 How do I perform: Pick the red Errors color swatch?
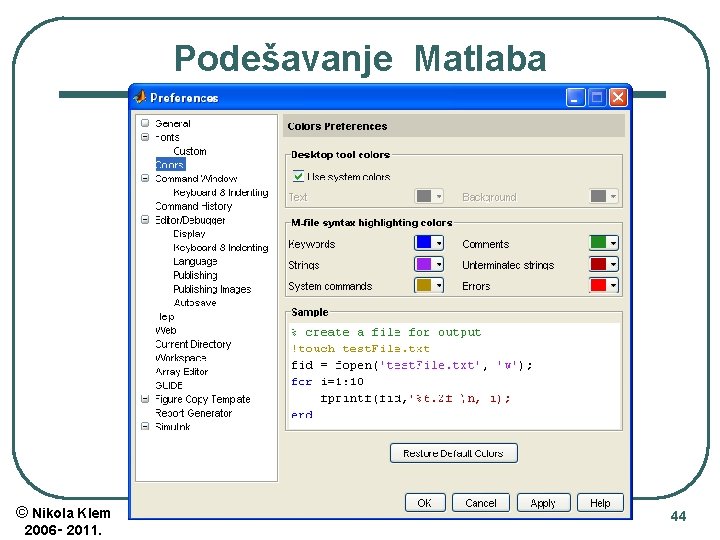coord(598,285)
